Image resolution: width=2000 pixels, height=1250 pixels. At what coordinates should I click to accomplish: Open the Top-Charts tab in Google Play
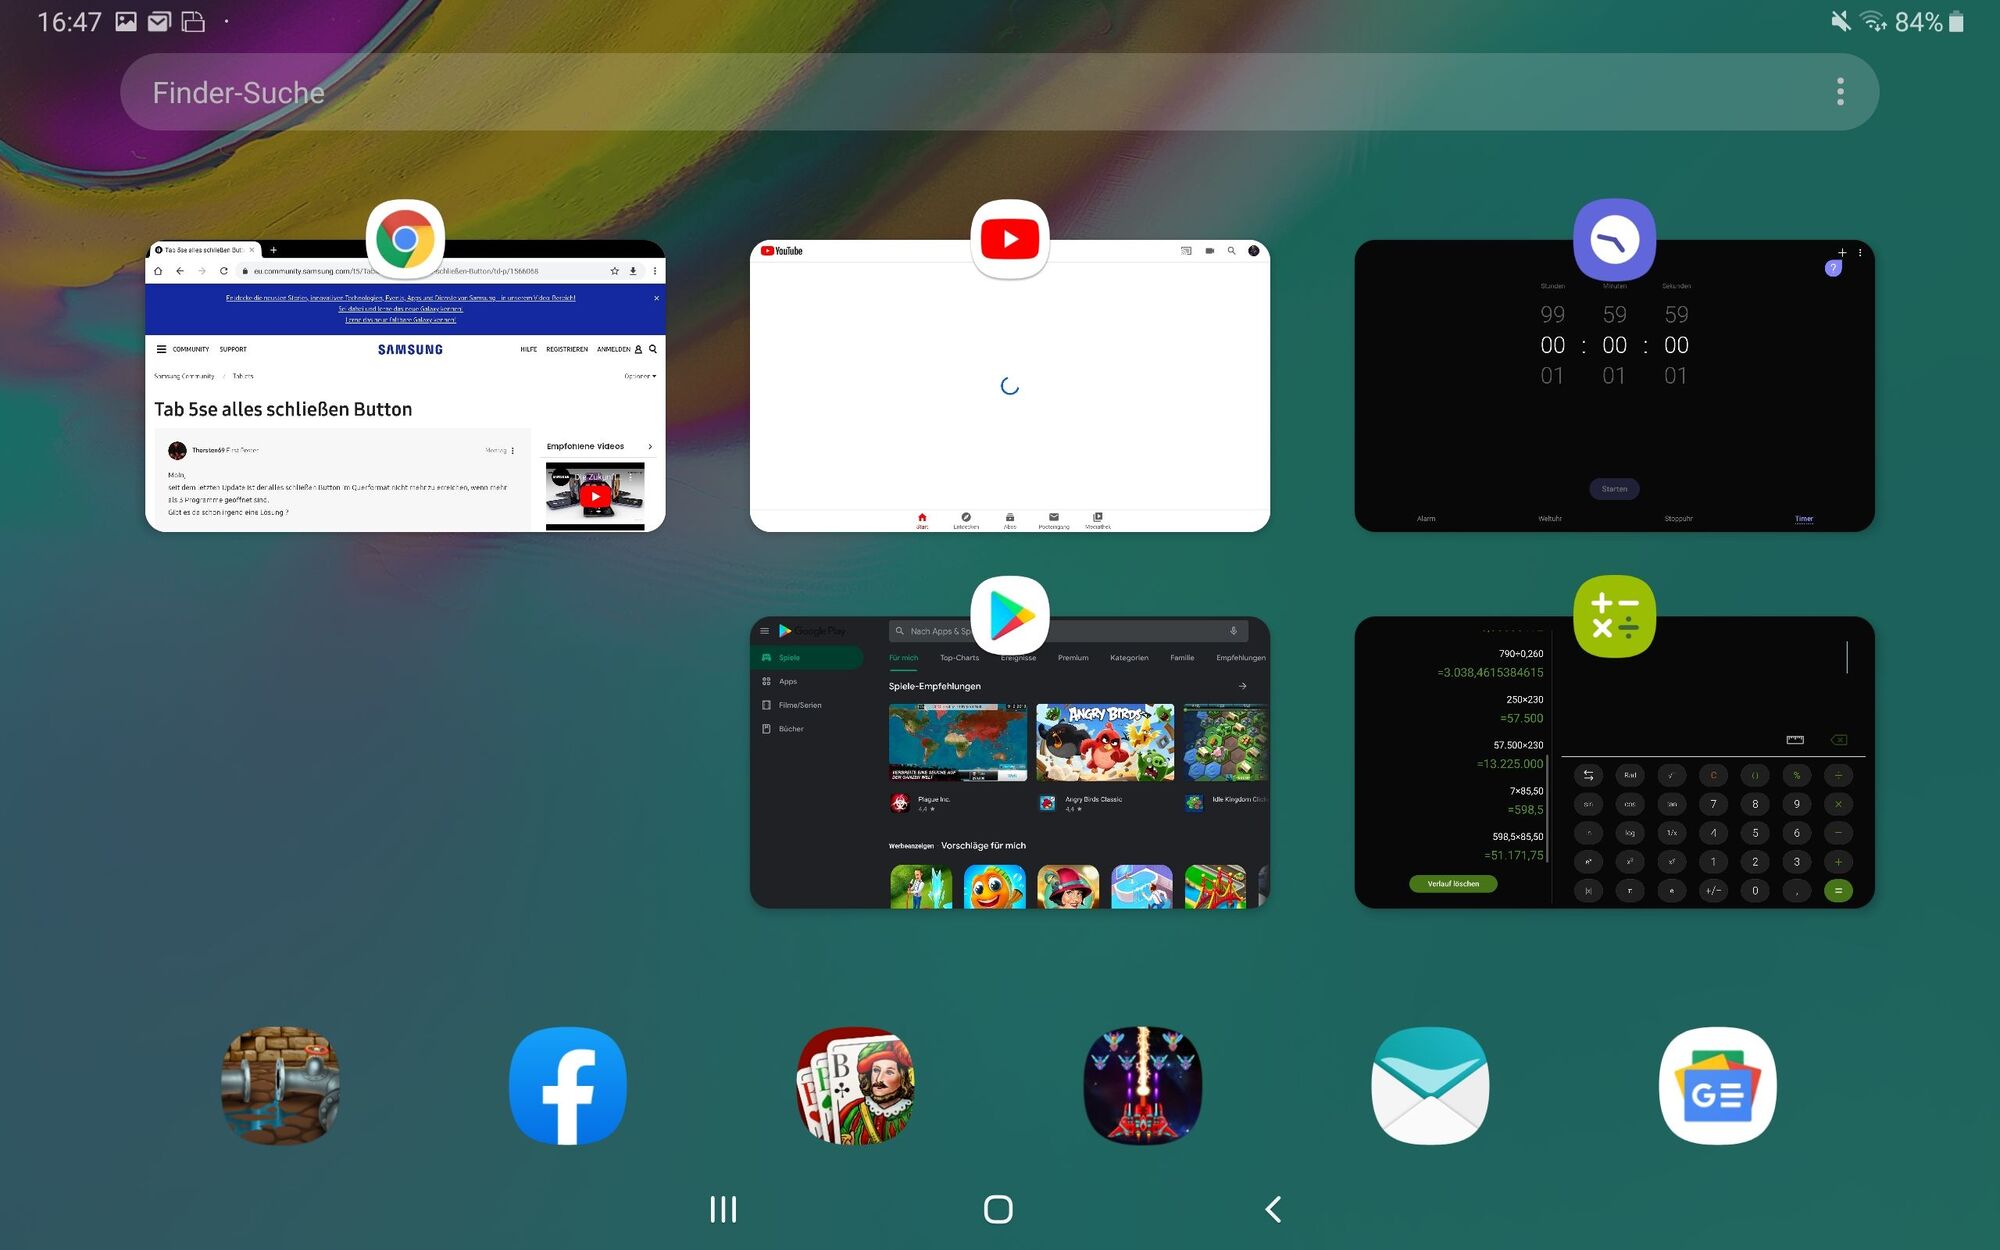coord(959,658)
